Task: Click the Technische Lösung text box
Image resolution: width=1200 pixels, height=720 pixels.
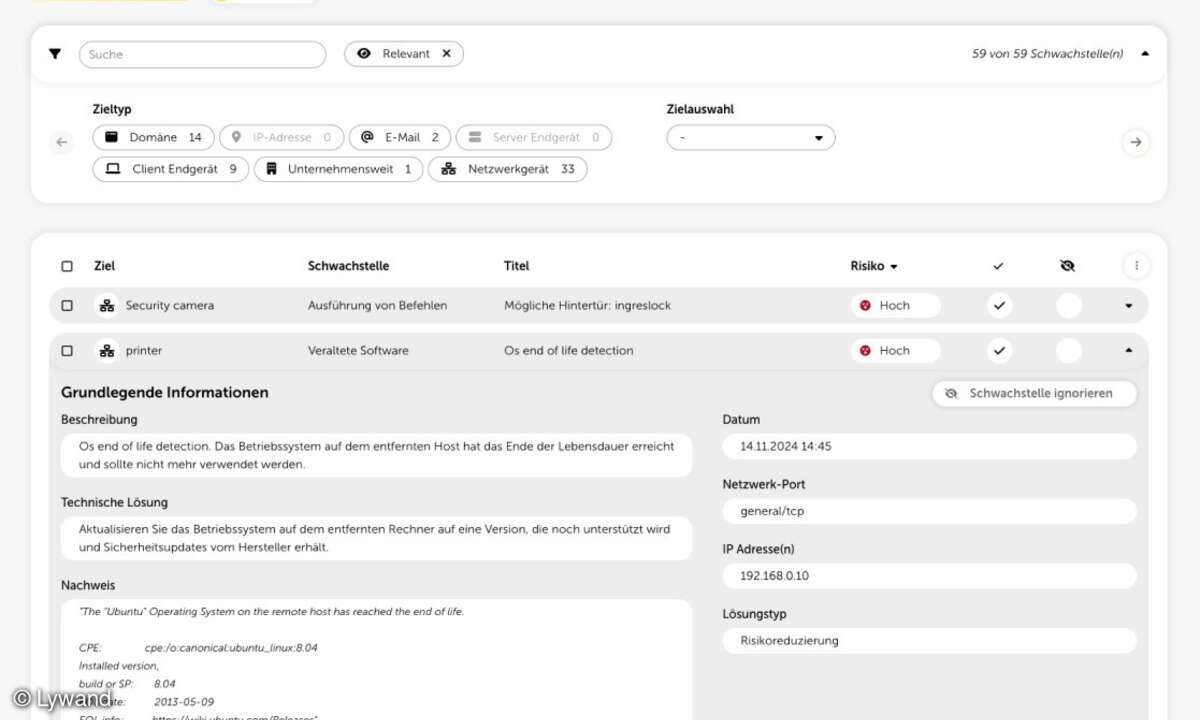Action: (376, 539)
